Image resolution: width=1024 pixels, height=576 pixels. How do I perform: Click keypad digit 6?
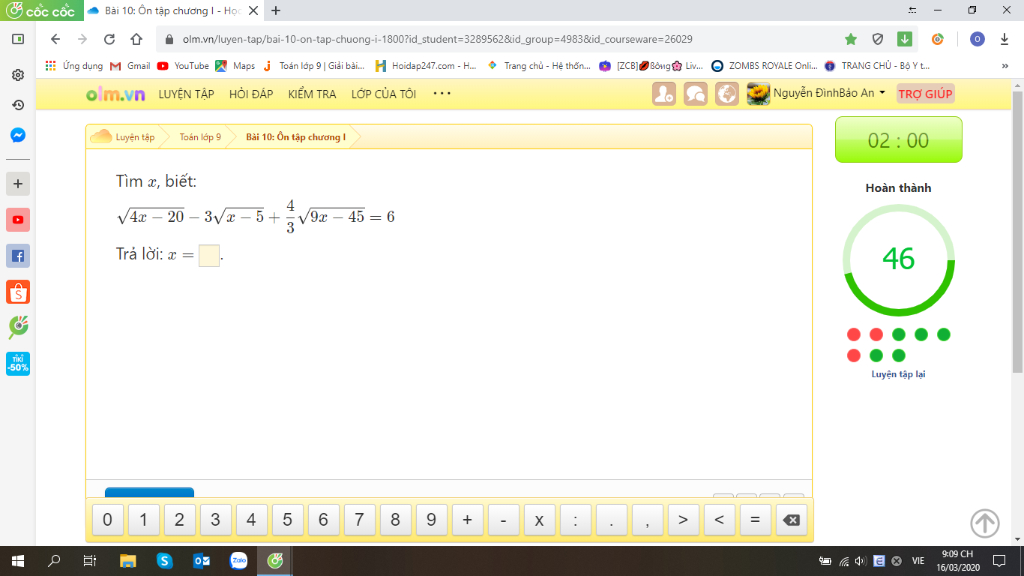pyautogui.click(x=323, y=520)
